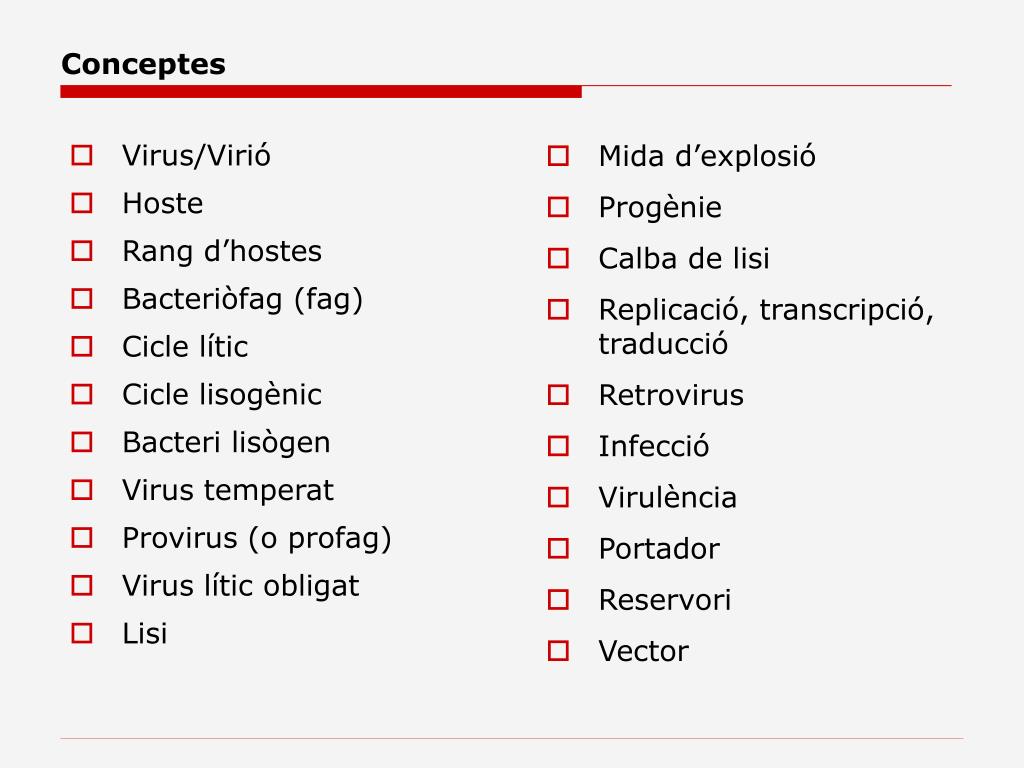Click the thick red title underline bar
The height and width of the screenshot is (768, 1024).
point(321,91)
